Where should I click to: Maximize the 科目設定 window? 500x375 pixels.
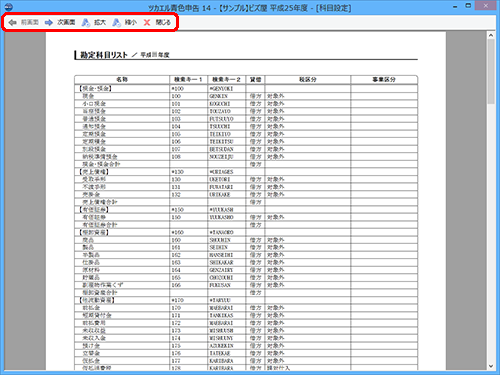(468, 6)
